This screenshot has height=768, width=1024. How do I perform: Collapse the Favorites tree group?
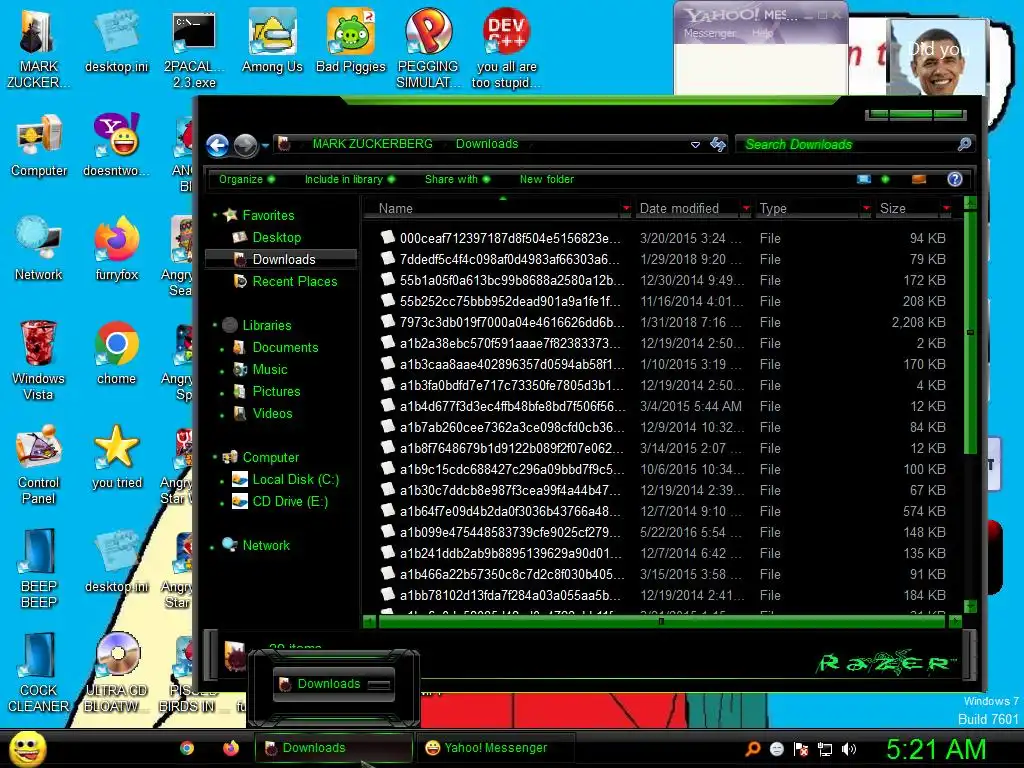(x=215, y=215)
